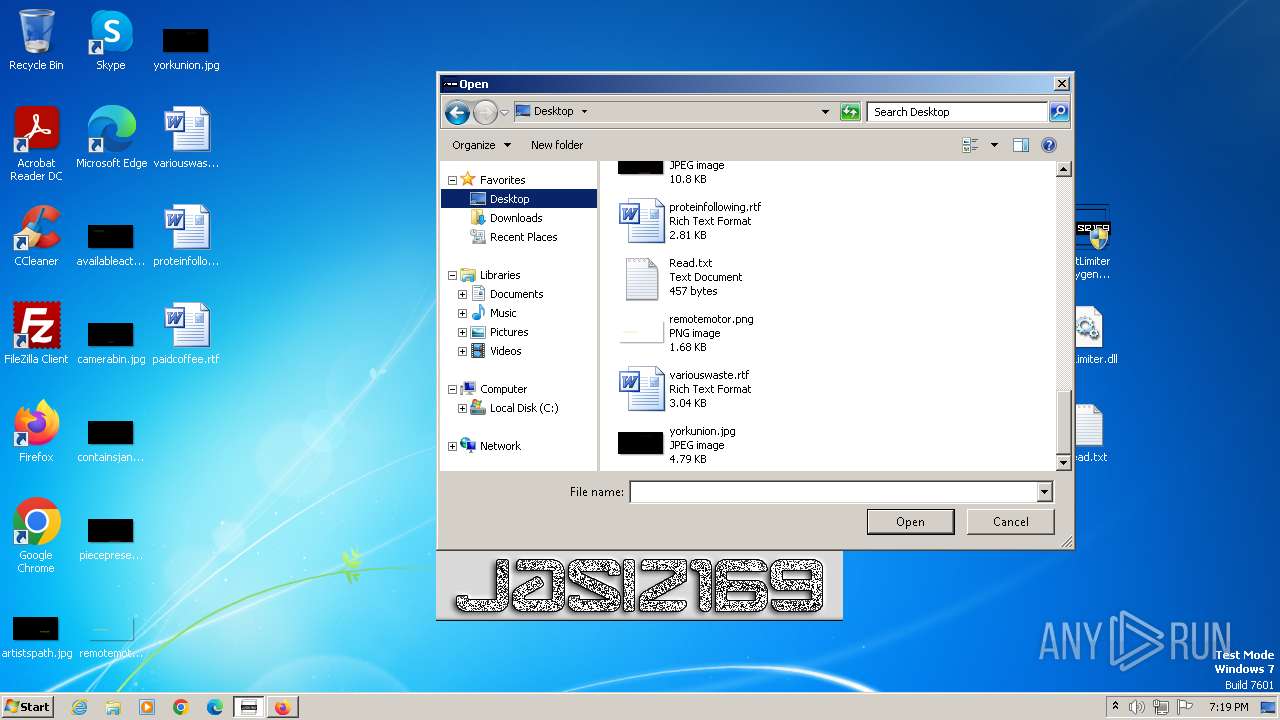The height and width of the screenshot is (720, 1280).
Task: Expand the Desktop breadcrumb arrow
Action: 584,112
